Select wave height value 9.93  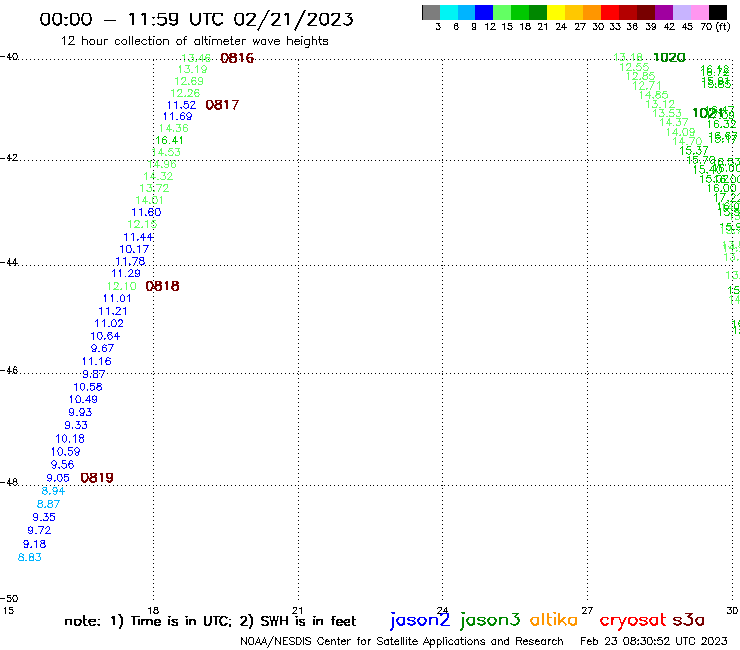(x=80, y=412)
